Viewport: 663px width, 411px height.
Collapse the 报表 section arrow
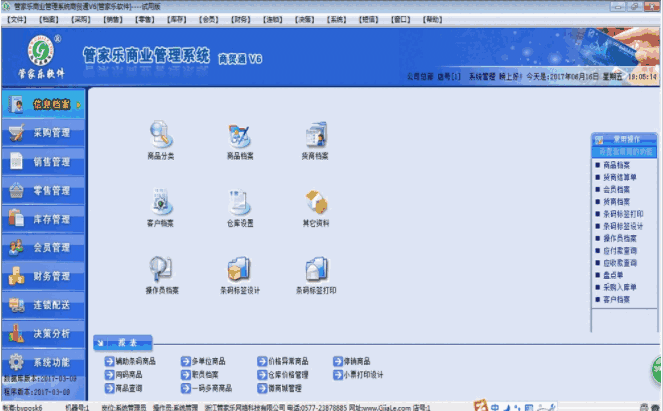[101, 343]
